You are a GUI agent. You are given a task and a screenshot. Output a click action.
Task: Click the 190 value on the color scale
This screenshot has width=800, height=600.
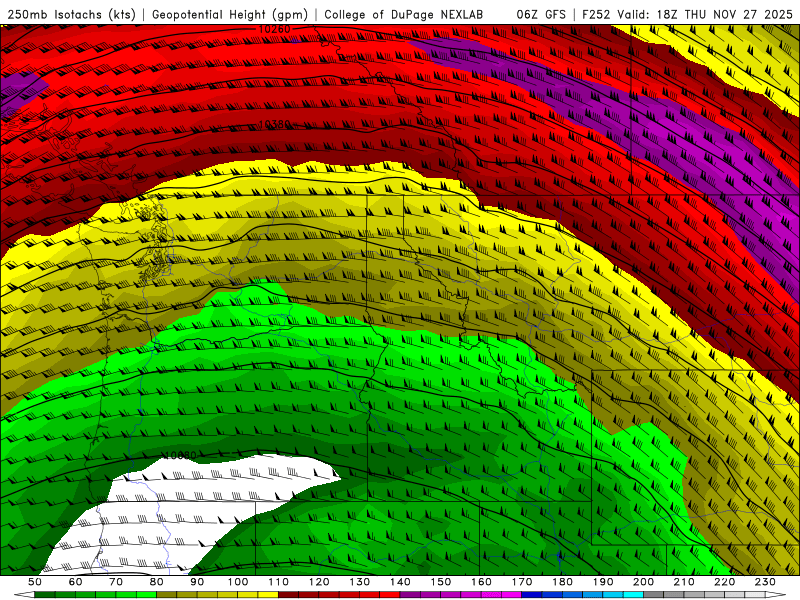click(603, 582)
